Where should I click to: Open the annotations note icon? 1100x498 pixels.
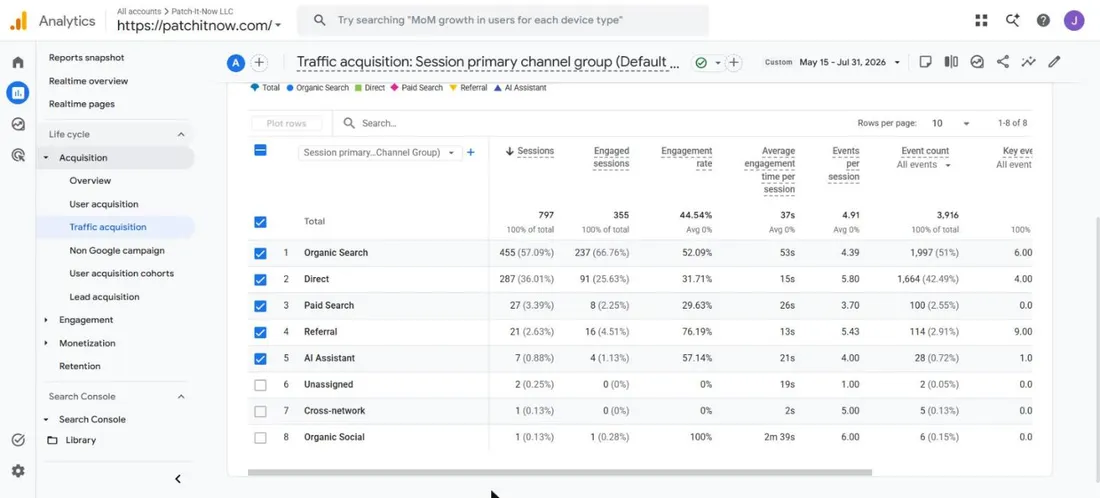tap(925, 62)
